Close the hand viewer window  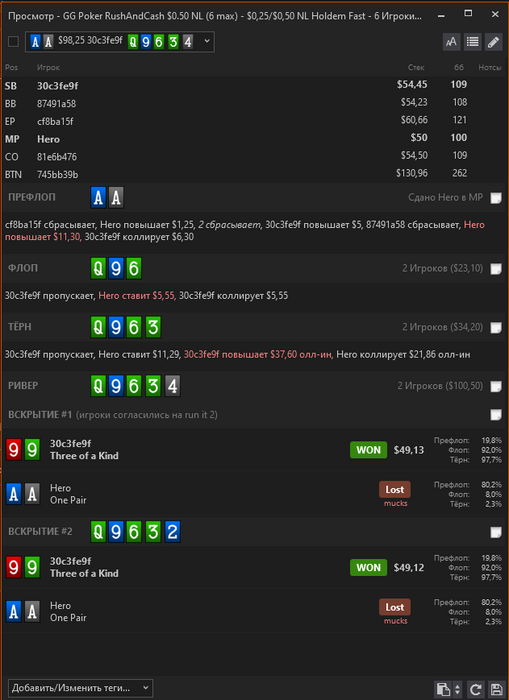tap(495, 14)
